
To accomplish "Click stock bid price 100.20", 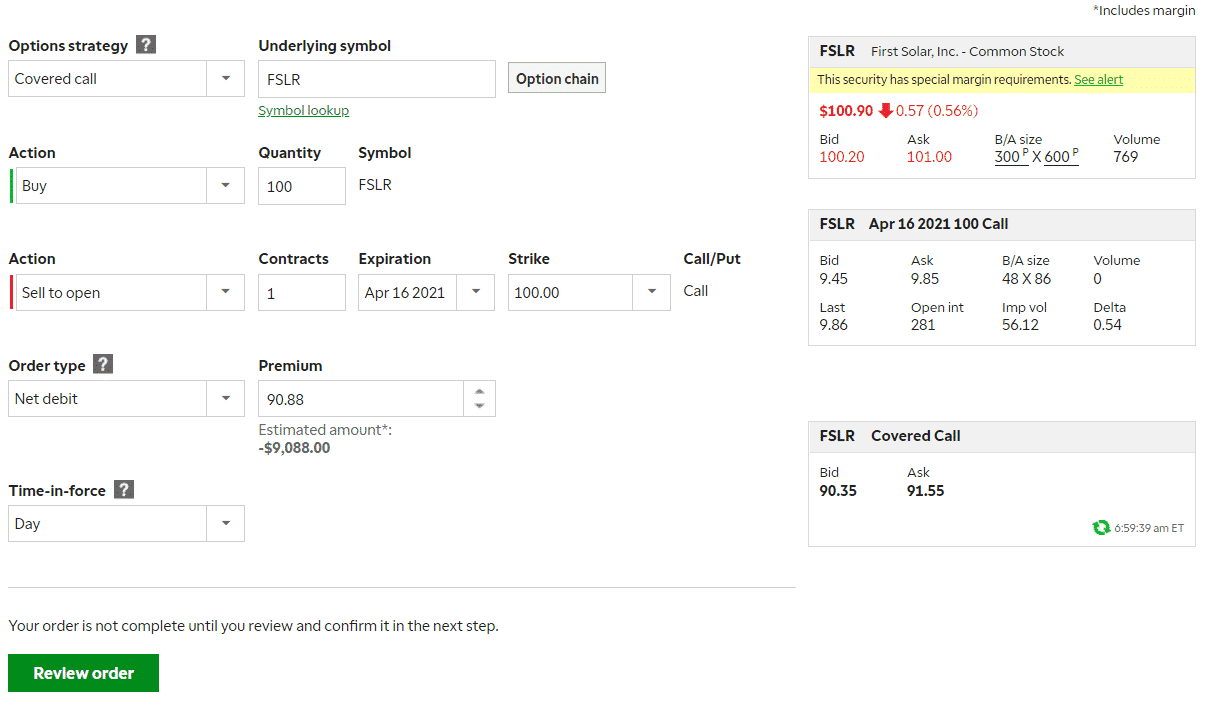I will click(x=842, y=157).
